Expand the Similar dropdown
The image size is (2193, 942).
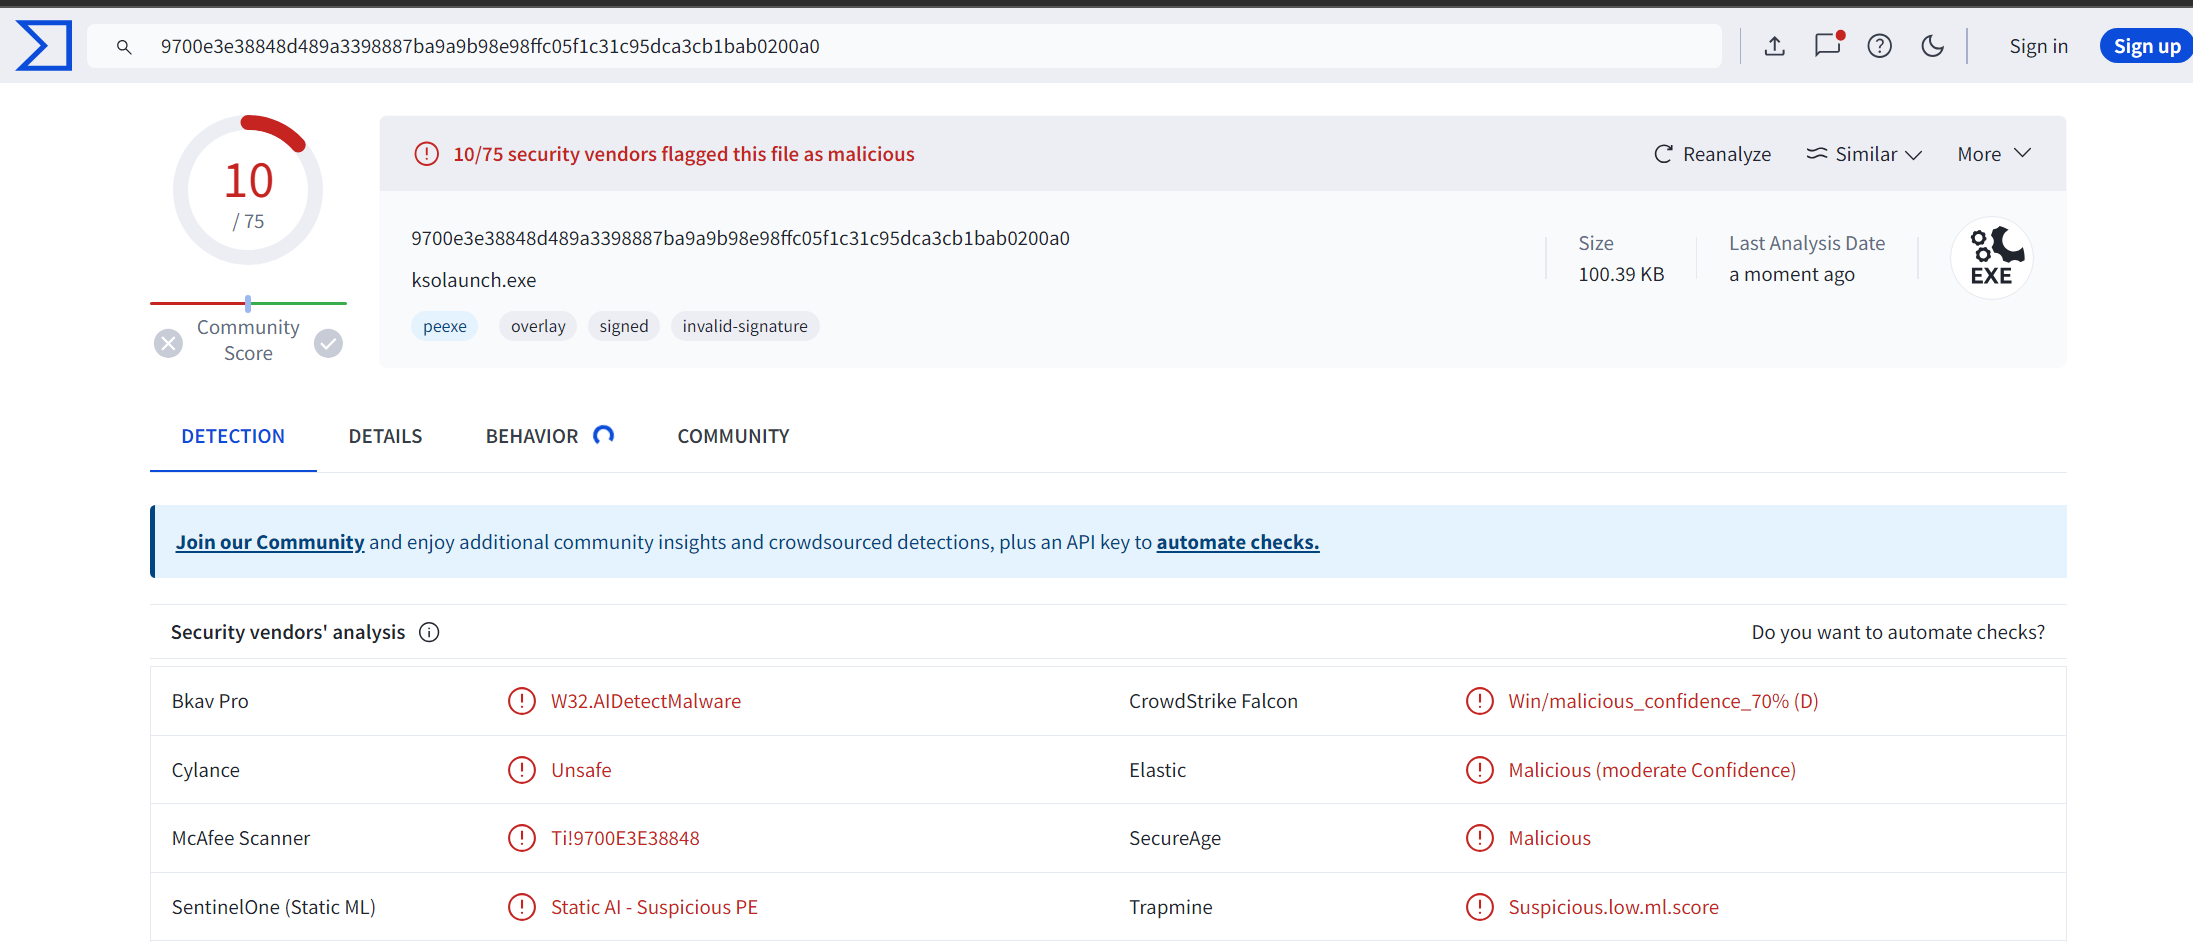coord(1864,154)
